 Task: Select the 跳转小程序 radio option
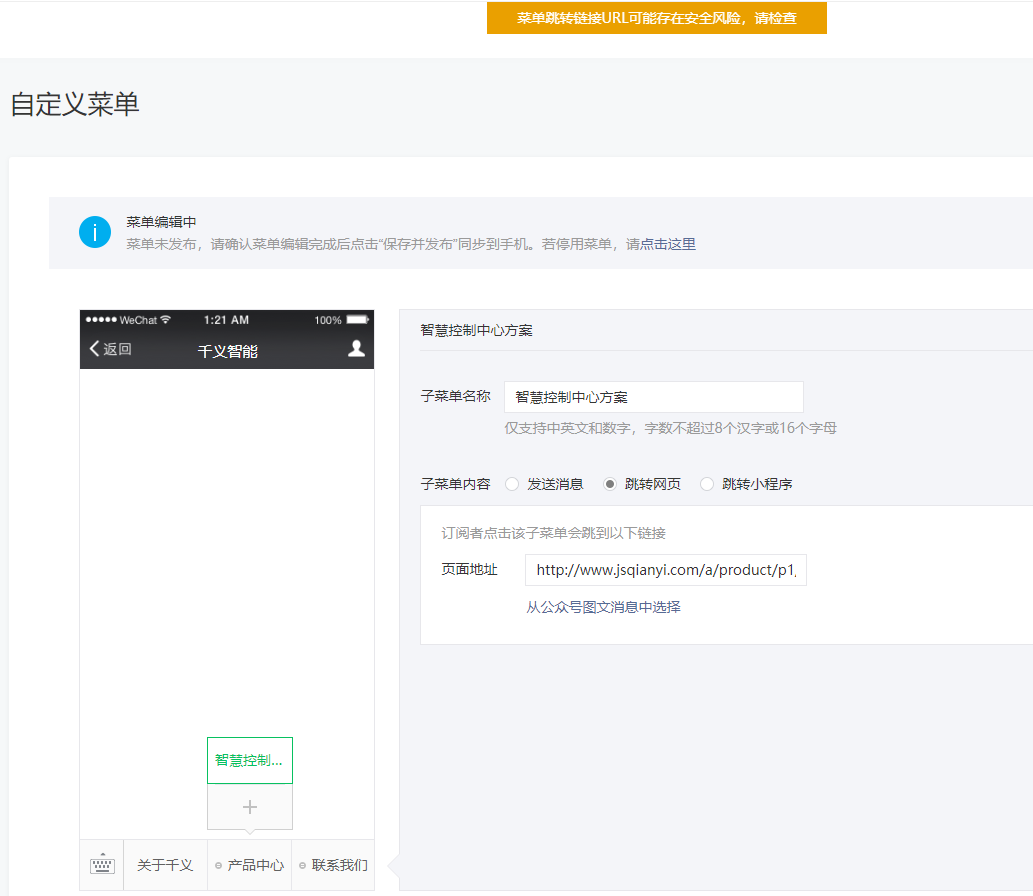coord(707,484)
